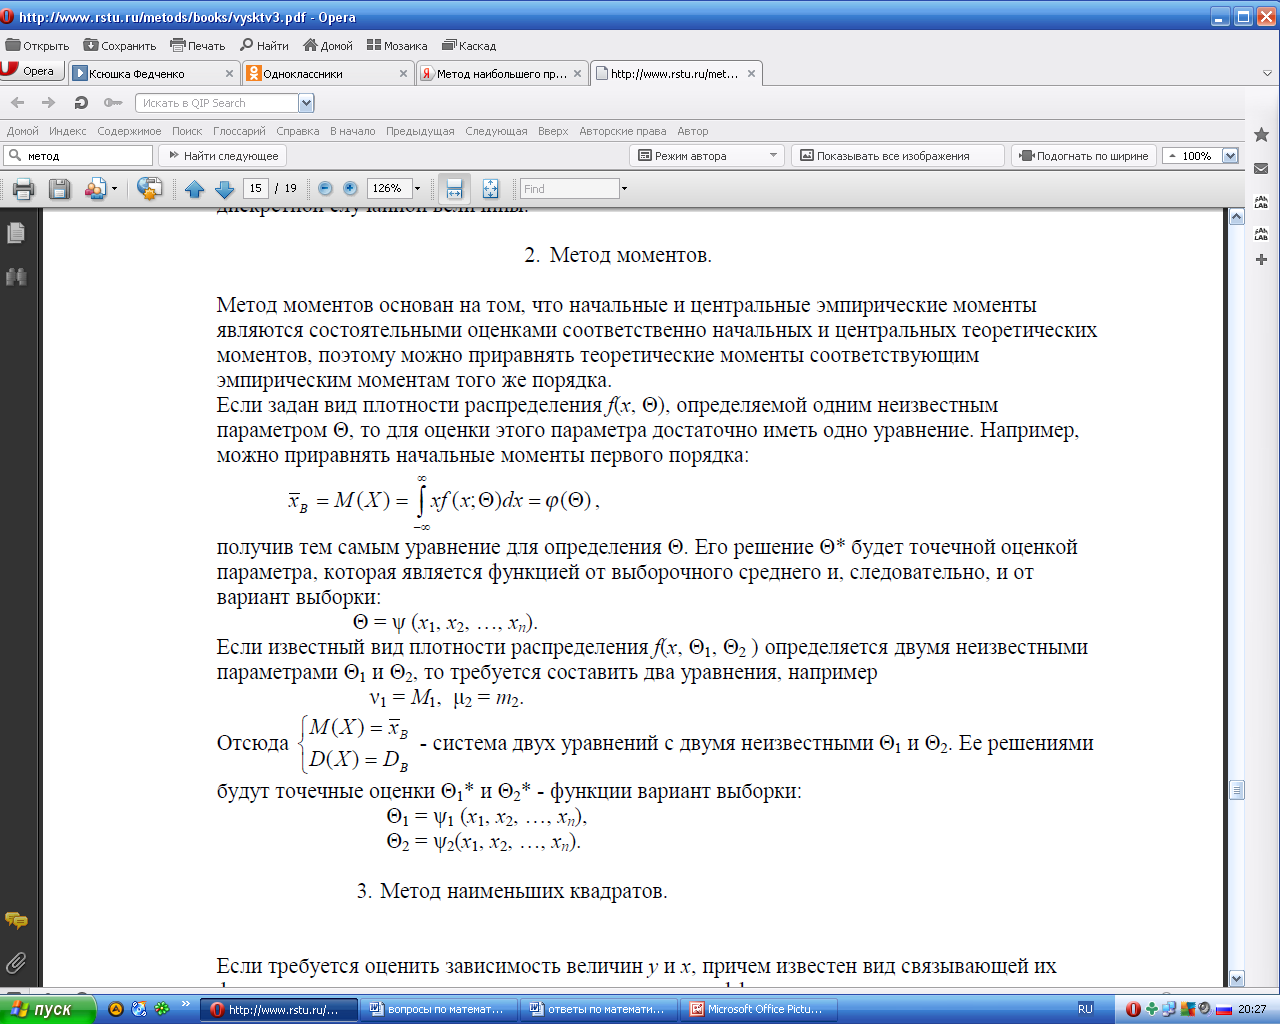Open the пуск Start button
This screenshot has width=1280, height=1024.
click(x=47, y=1009)
